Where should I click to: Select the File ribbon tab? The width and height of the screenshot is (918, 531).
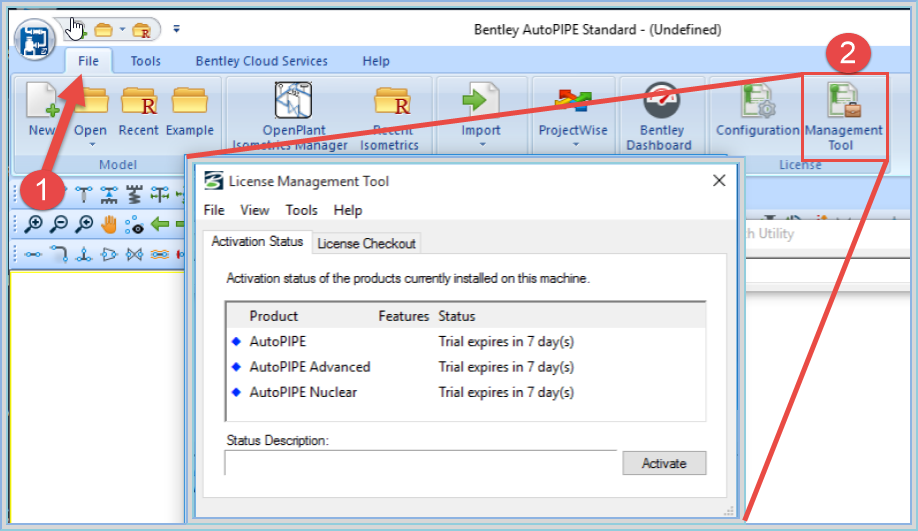click(x=88, y=61)
